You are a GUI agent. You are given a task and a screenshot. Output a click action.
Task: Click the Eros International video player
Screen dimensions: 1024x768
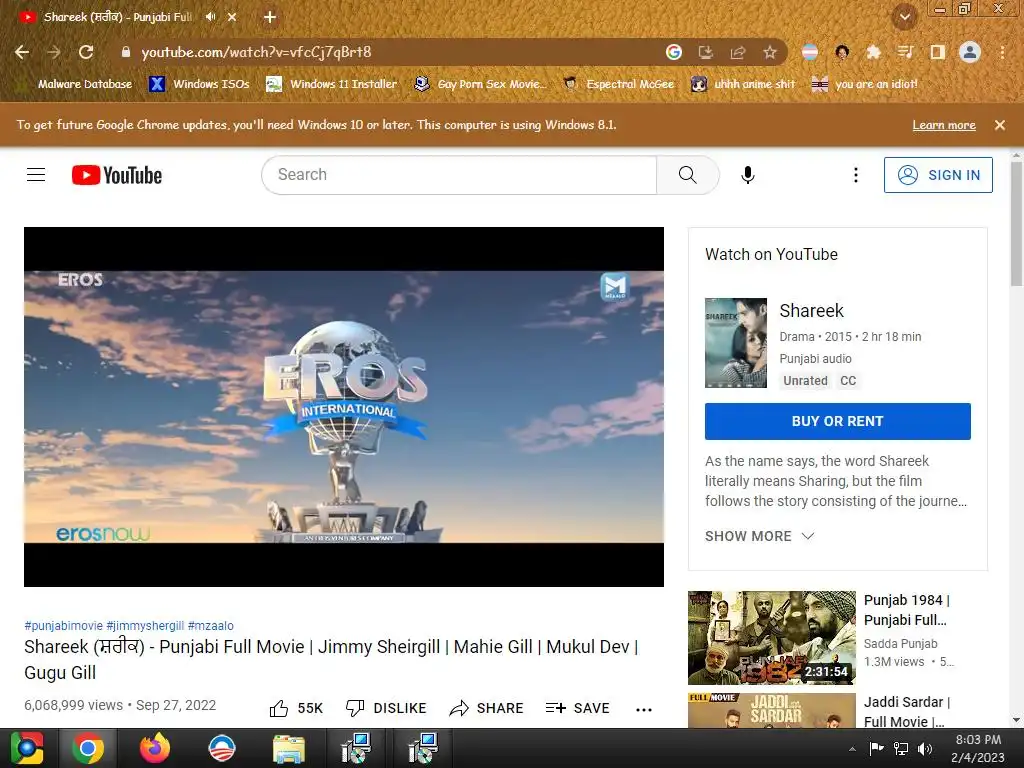pos(344,407)
